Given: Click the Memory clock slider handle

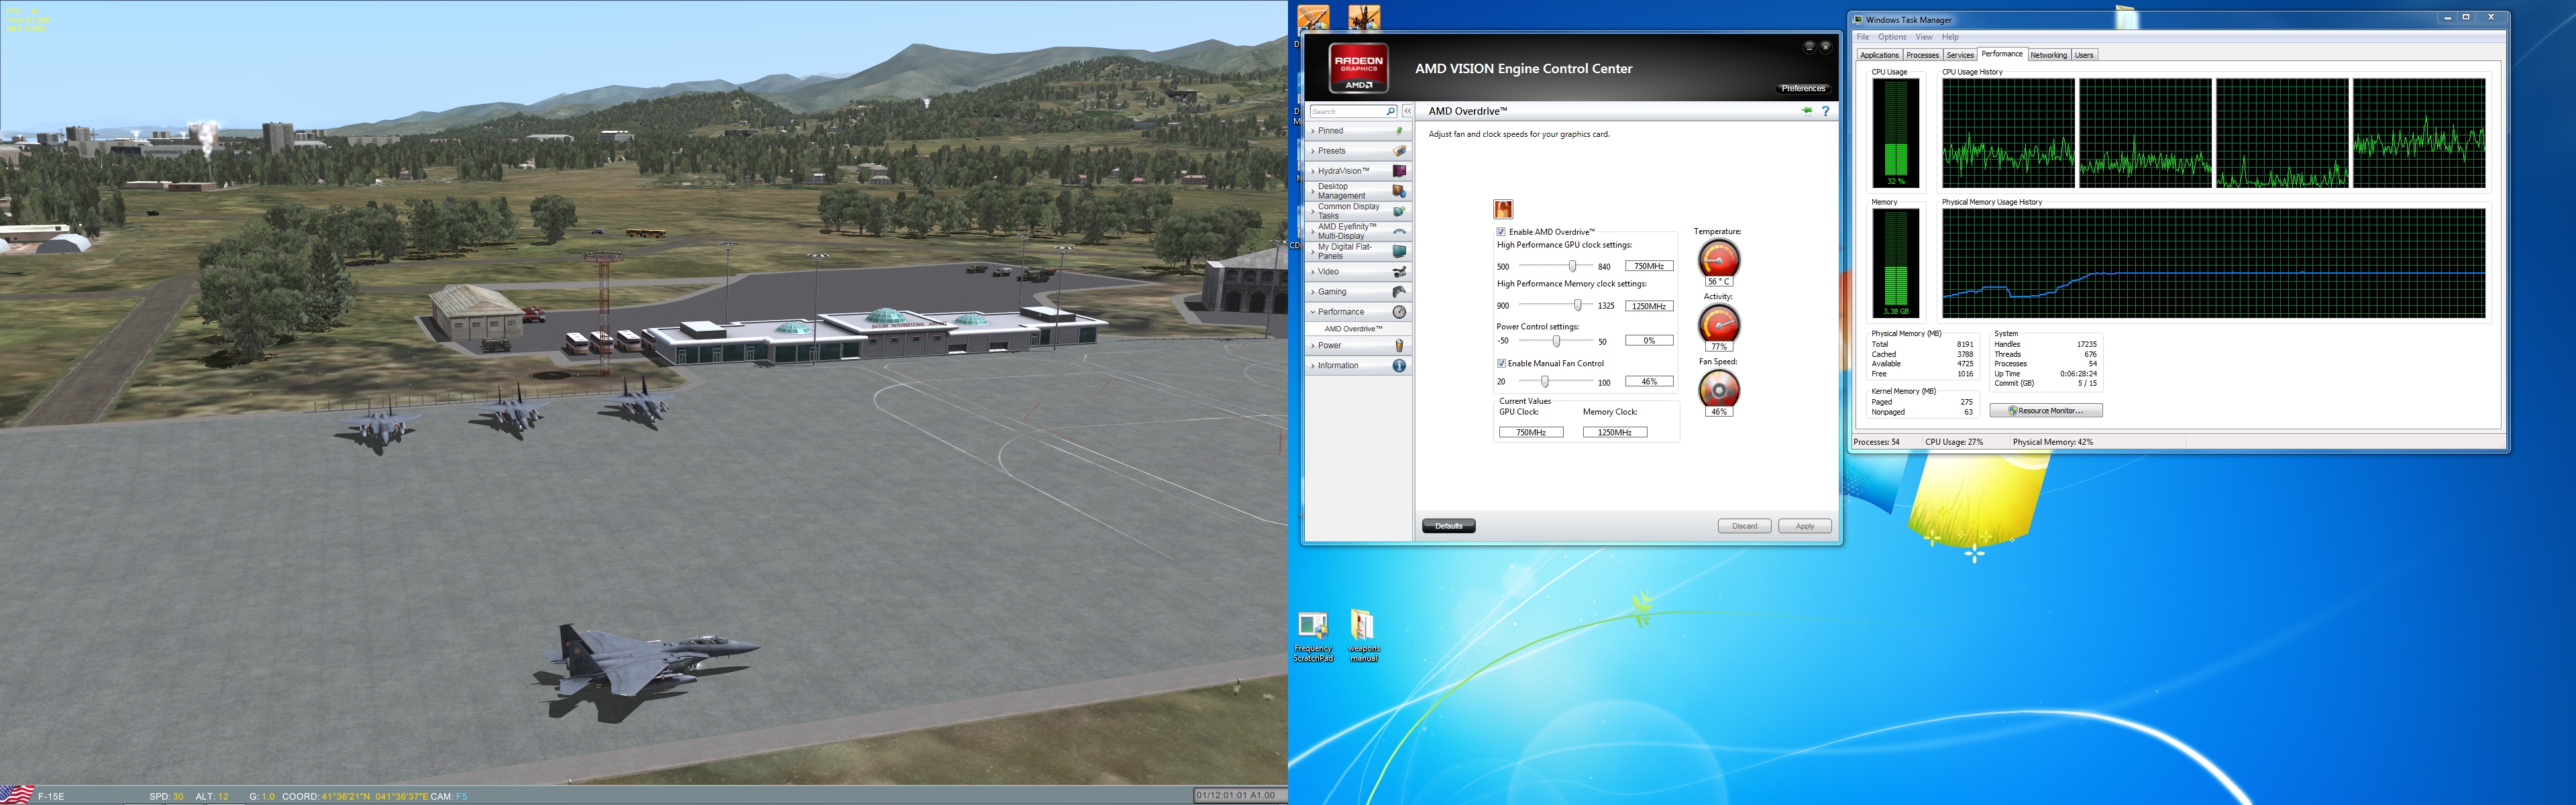Looking at the screenshot, I should click(x=1578, y=305).
